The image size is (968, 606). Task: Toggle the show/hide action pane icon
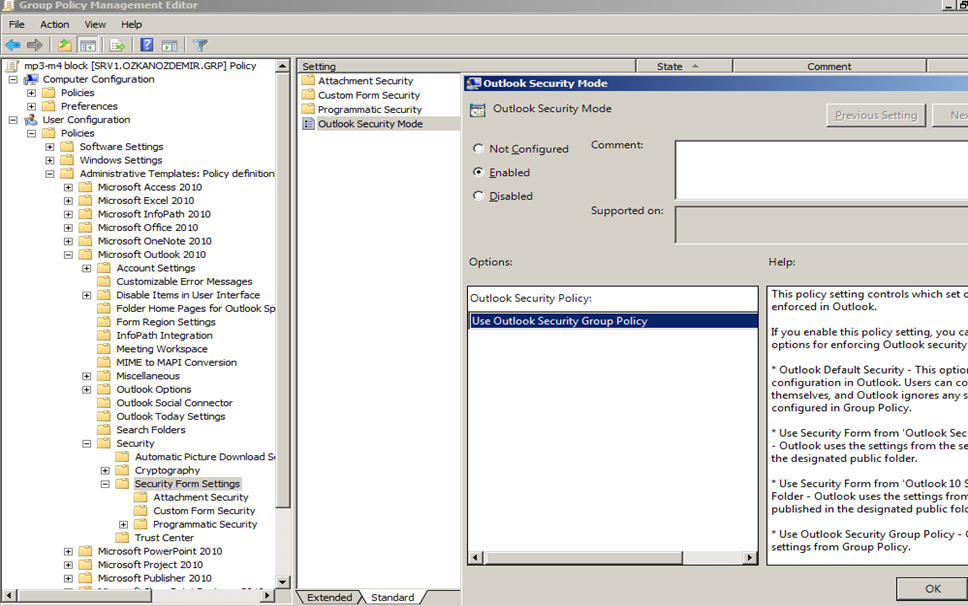pos(169,45)
